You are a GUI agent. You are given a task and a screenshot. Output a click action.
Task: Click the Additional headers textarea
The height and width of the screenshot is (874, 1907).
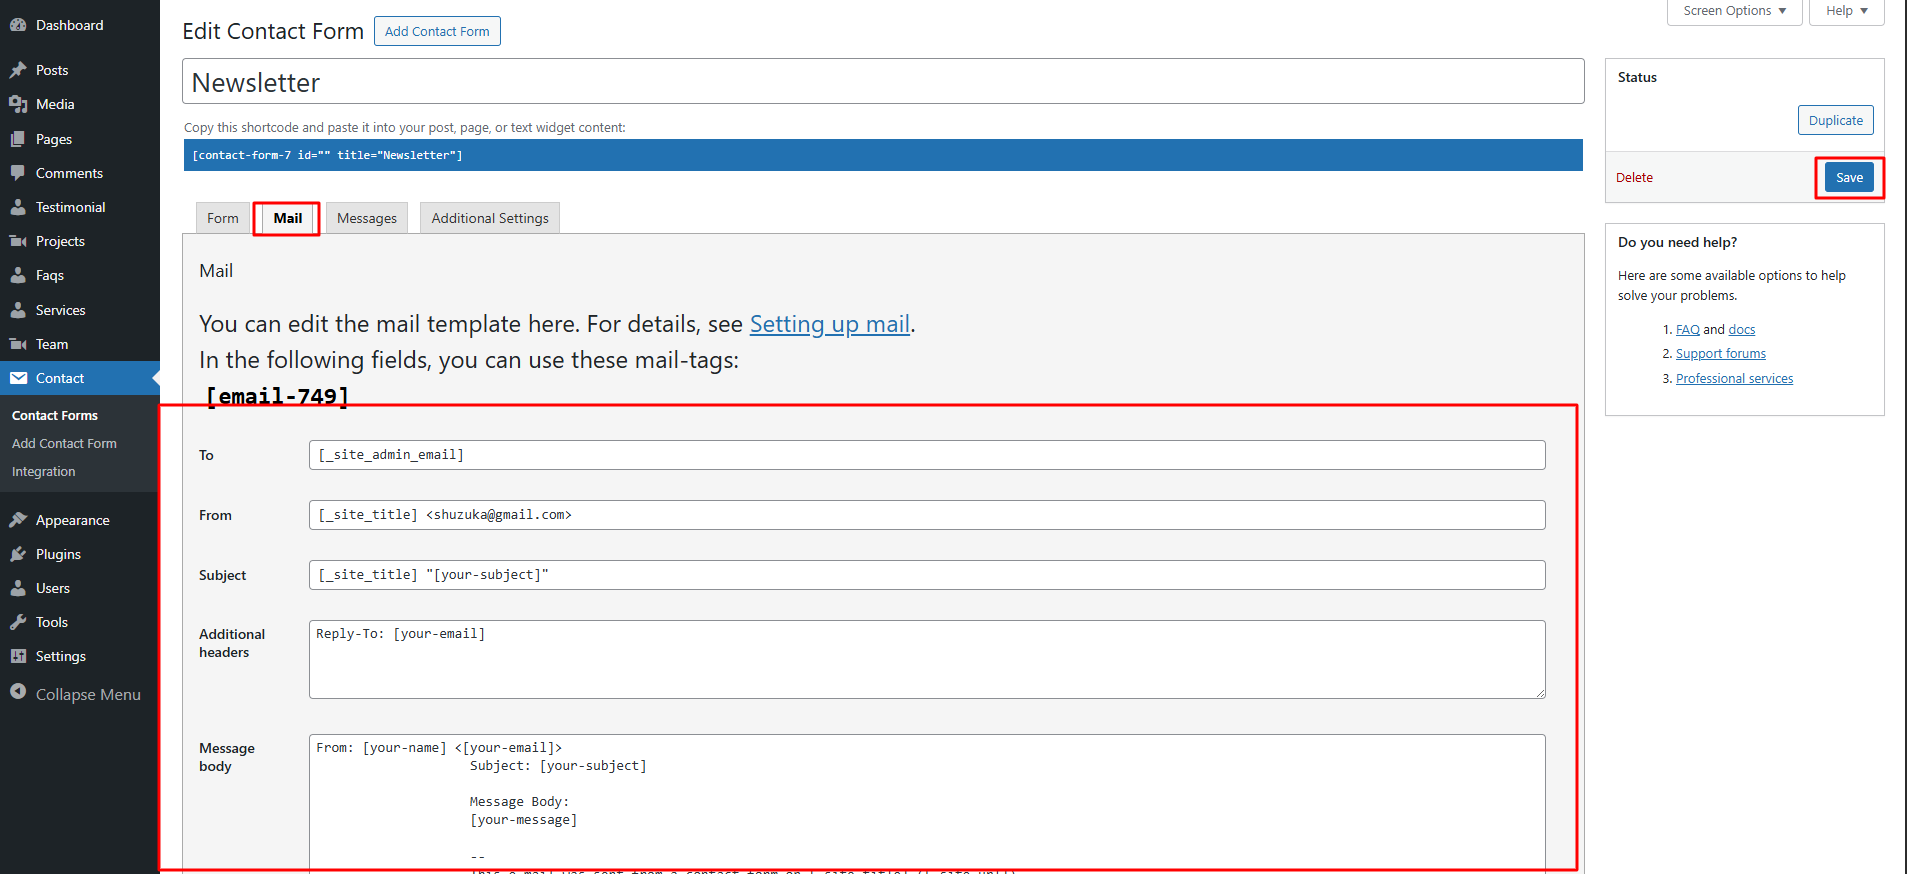pyautogui.click(x=927, y=659)
